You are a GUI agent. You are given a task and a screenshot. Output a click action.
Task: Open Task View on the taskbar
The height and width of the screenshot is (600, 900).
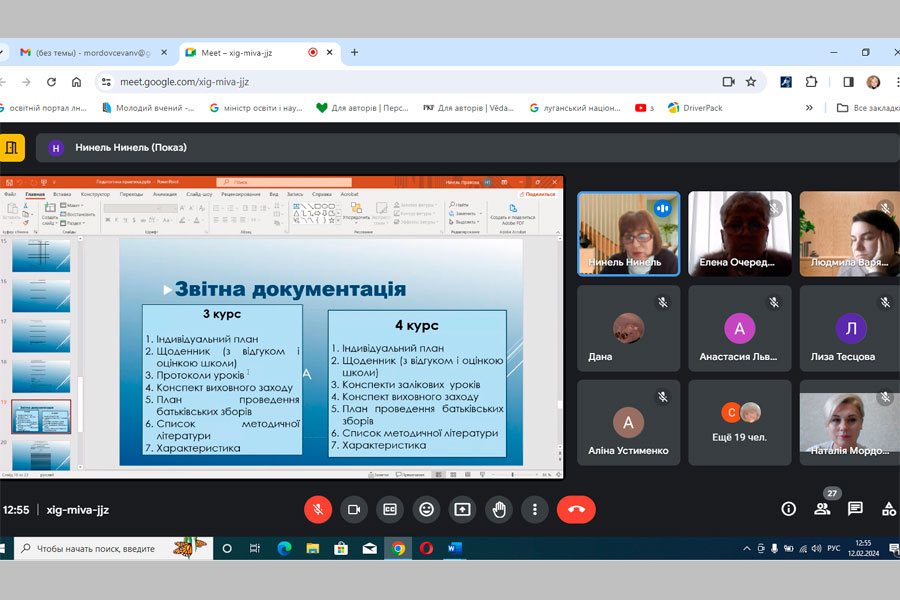(x=255, y=548)
